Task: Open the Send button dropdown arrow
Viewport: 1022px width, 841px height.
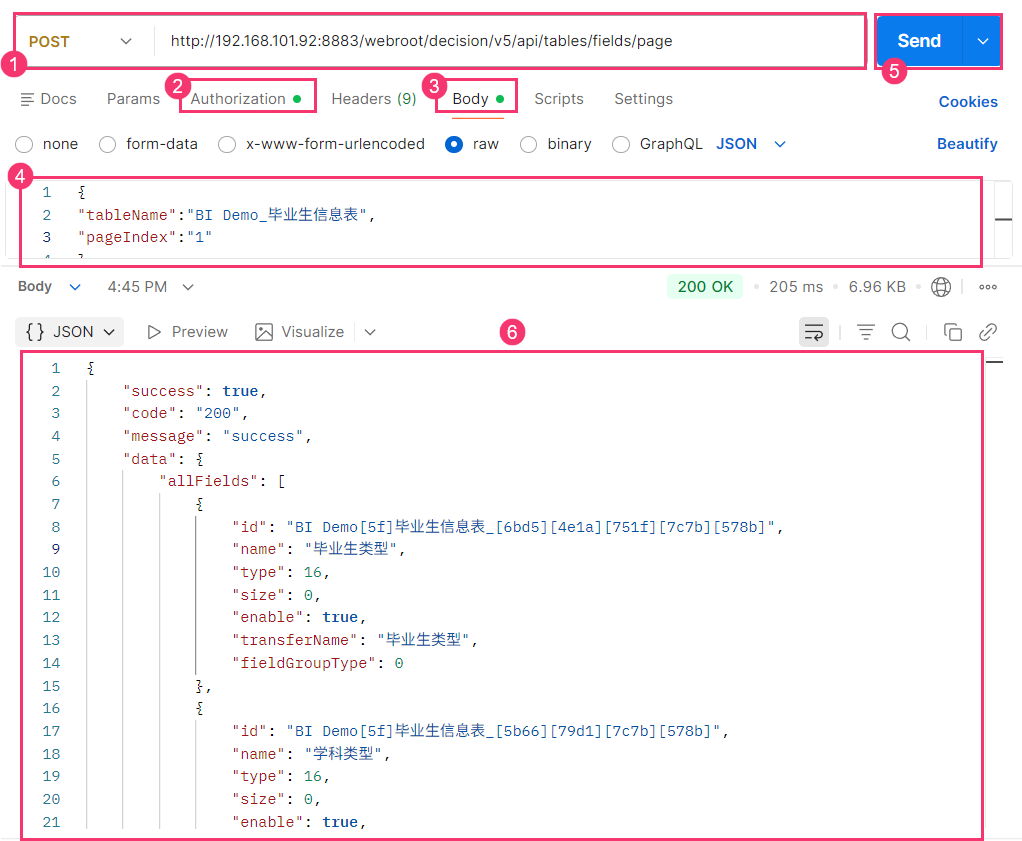Action: point(982,41)
